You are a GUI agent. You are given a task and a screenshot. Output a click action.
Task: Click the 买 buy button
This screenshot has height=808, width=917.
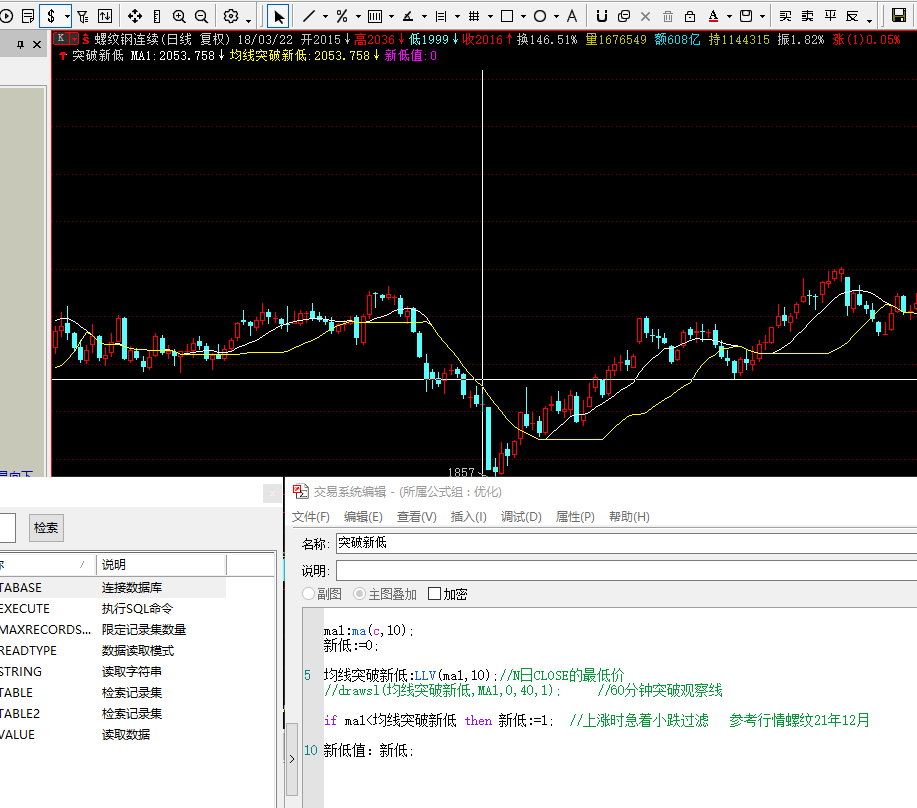[785, 16]
